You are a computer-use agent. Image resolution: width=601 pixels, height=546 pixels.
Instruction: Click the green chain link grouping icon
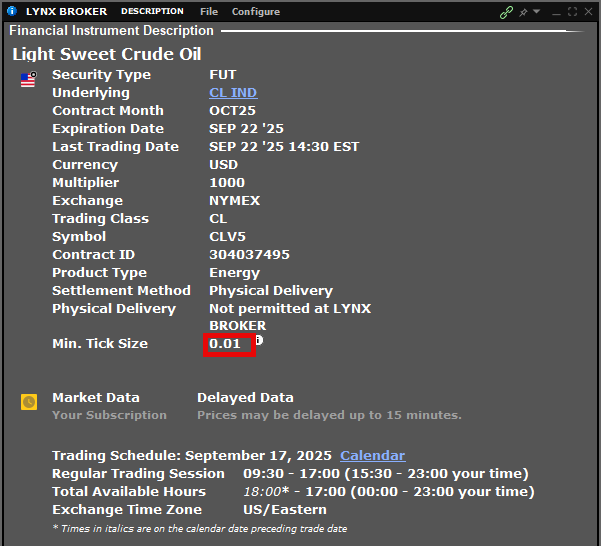click(x=507, y=12)
